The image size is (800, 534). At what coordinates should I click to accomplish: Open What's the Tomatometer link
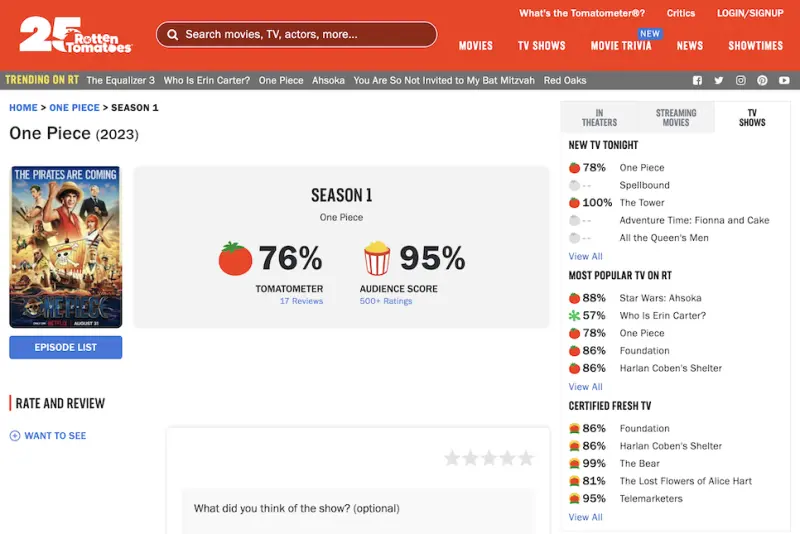[x=582, y=13]
